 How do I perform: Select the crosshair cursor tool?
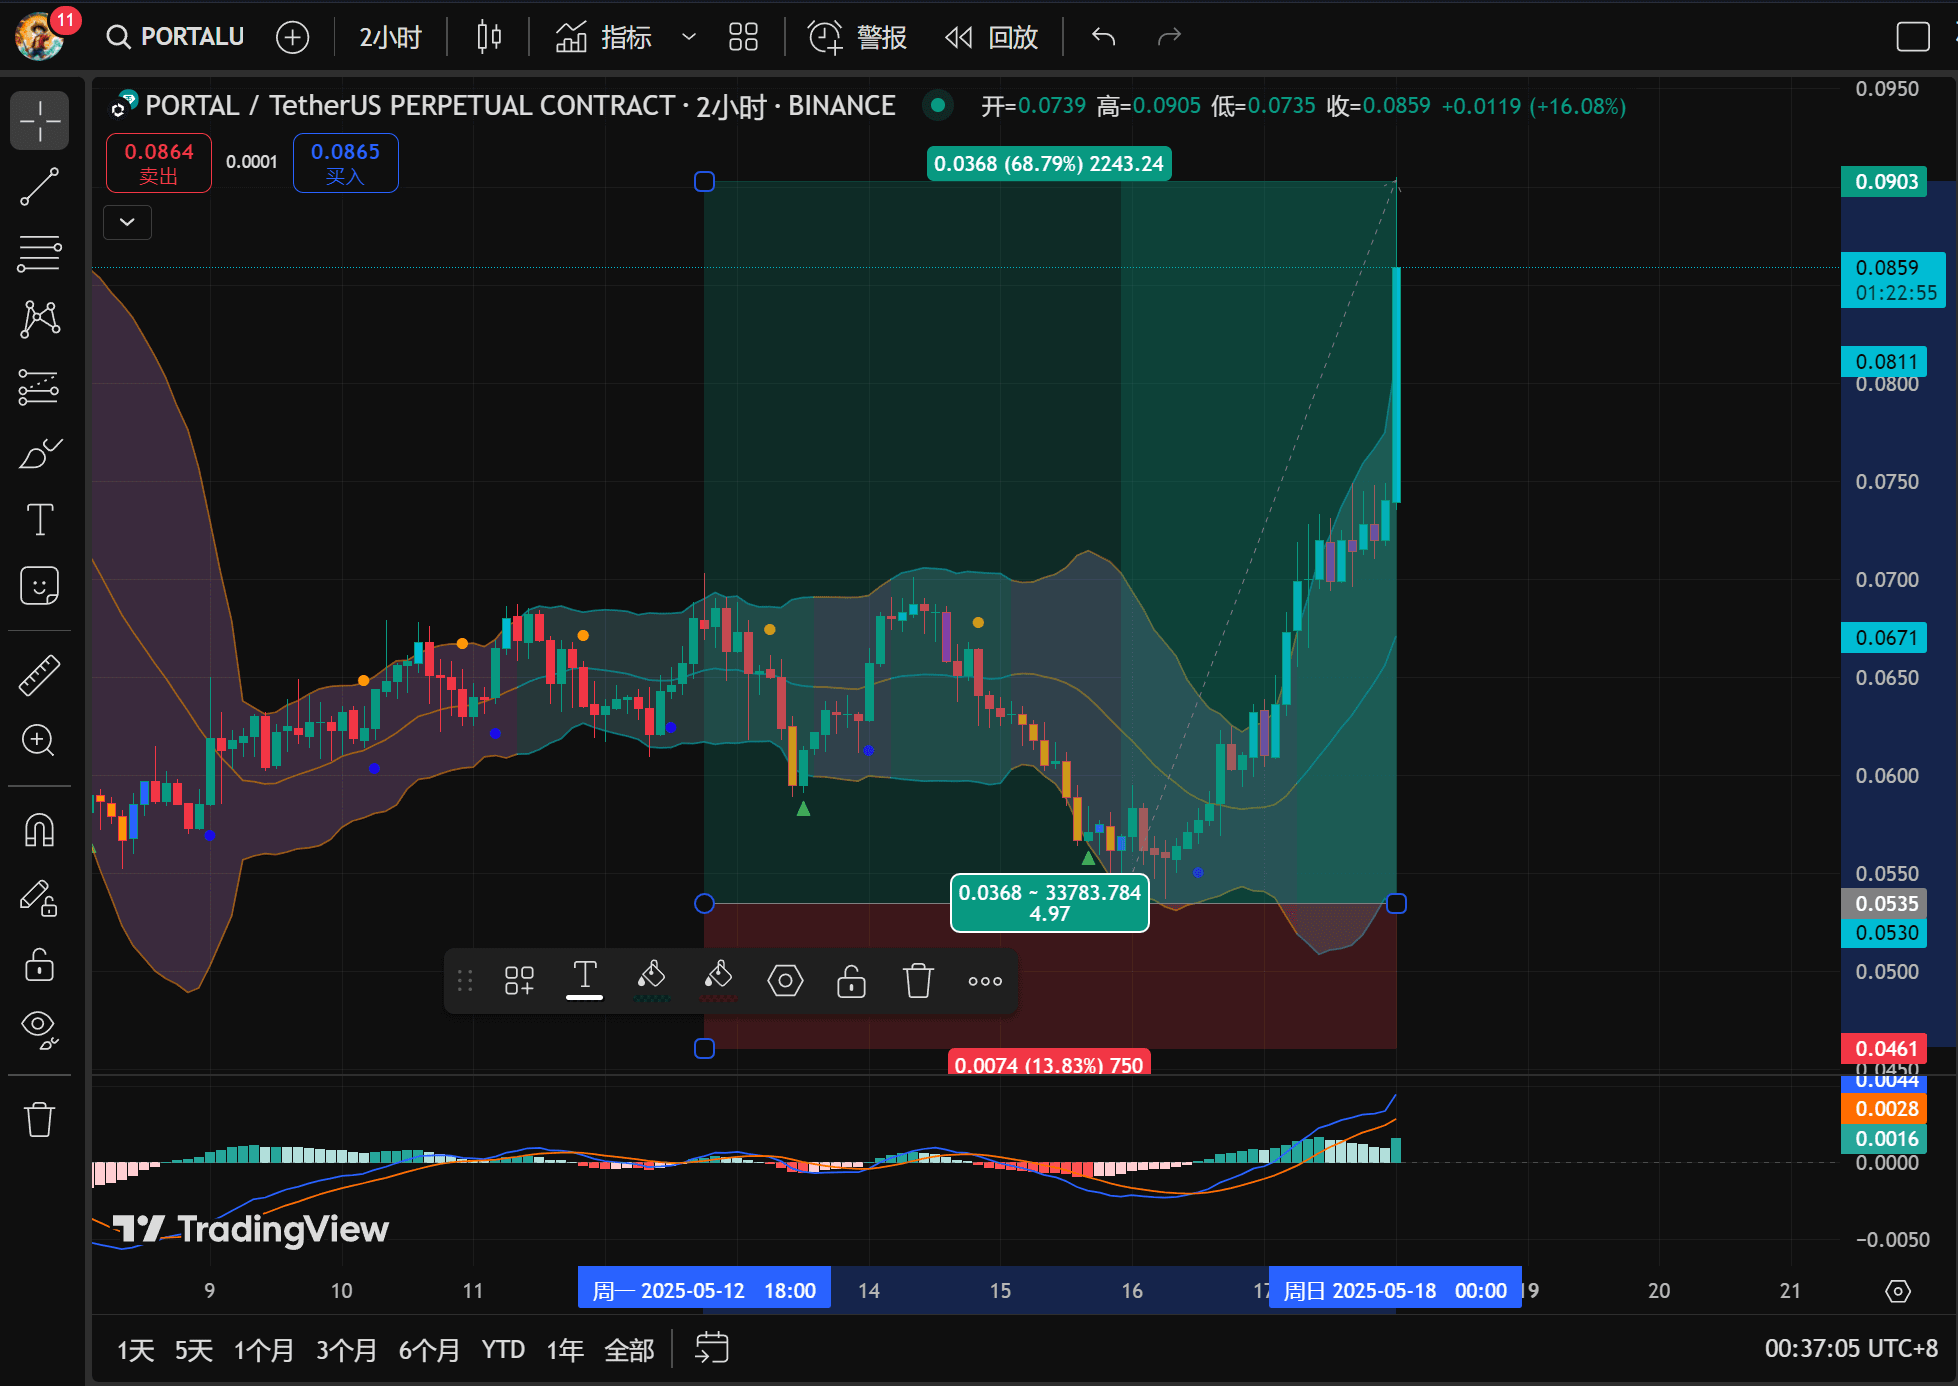tap(40, 121)
